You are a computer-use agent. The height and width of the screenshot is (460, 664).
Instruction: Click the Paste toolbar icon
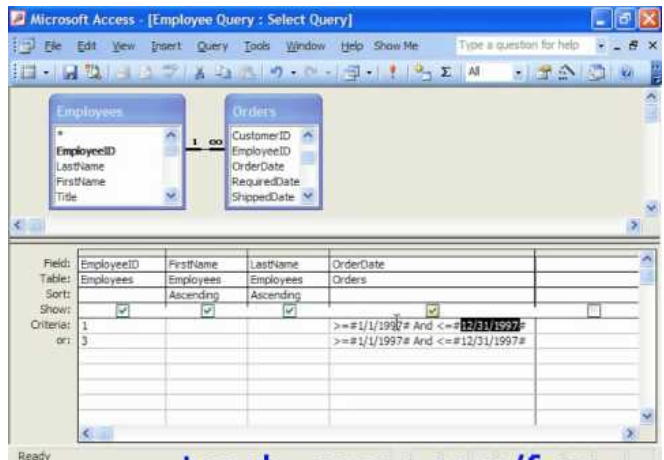[x=248, y=72]
